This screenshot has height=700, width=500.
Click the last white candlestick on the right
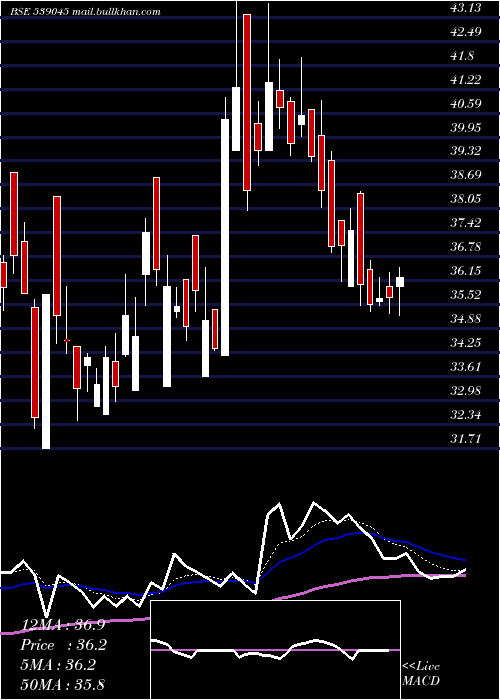click(400, 282)
